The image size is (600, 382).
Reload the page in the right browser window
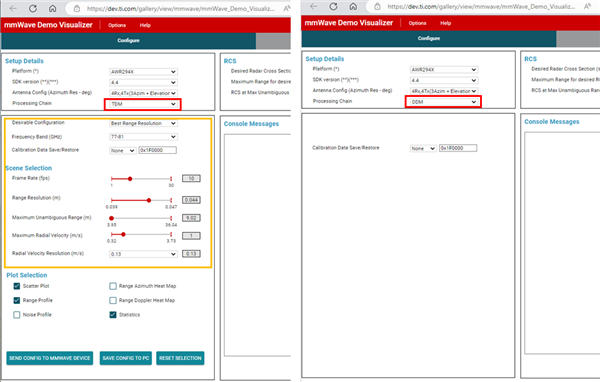click(333, 6)
